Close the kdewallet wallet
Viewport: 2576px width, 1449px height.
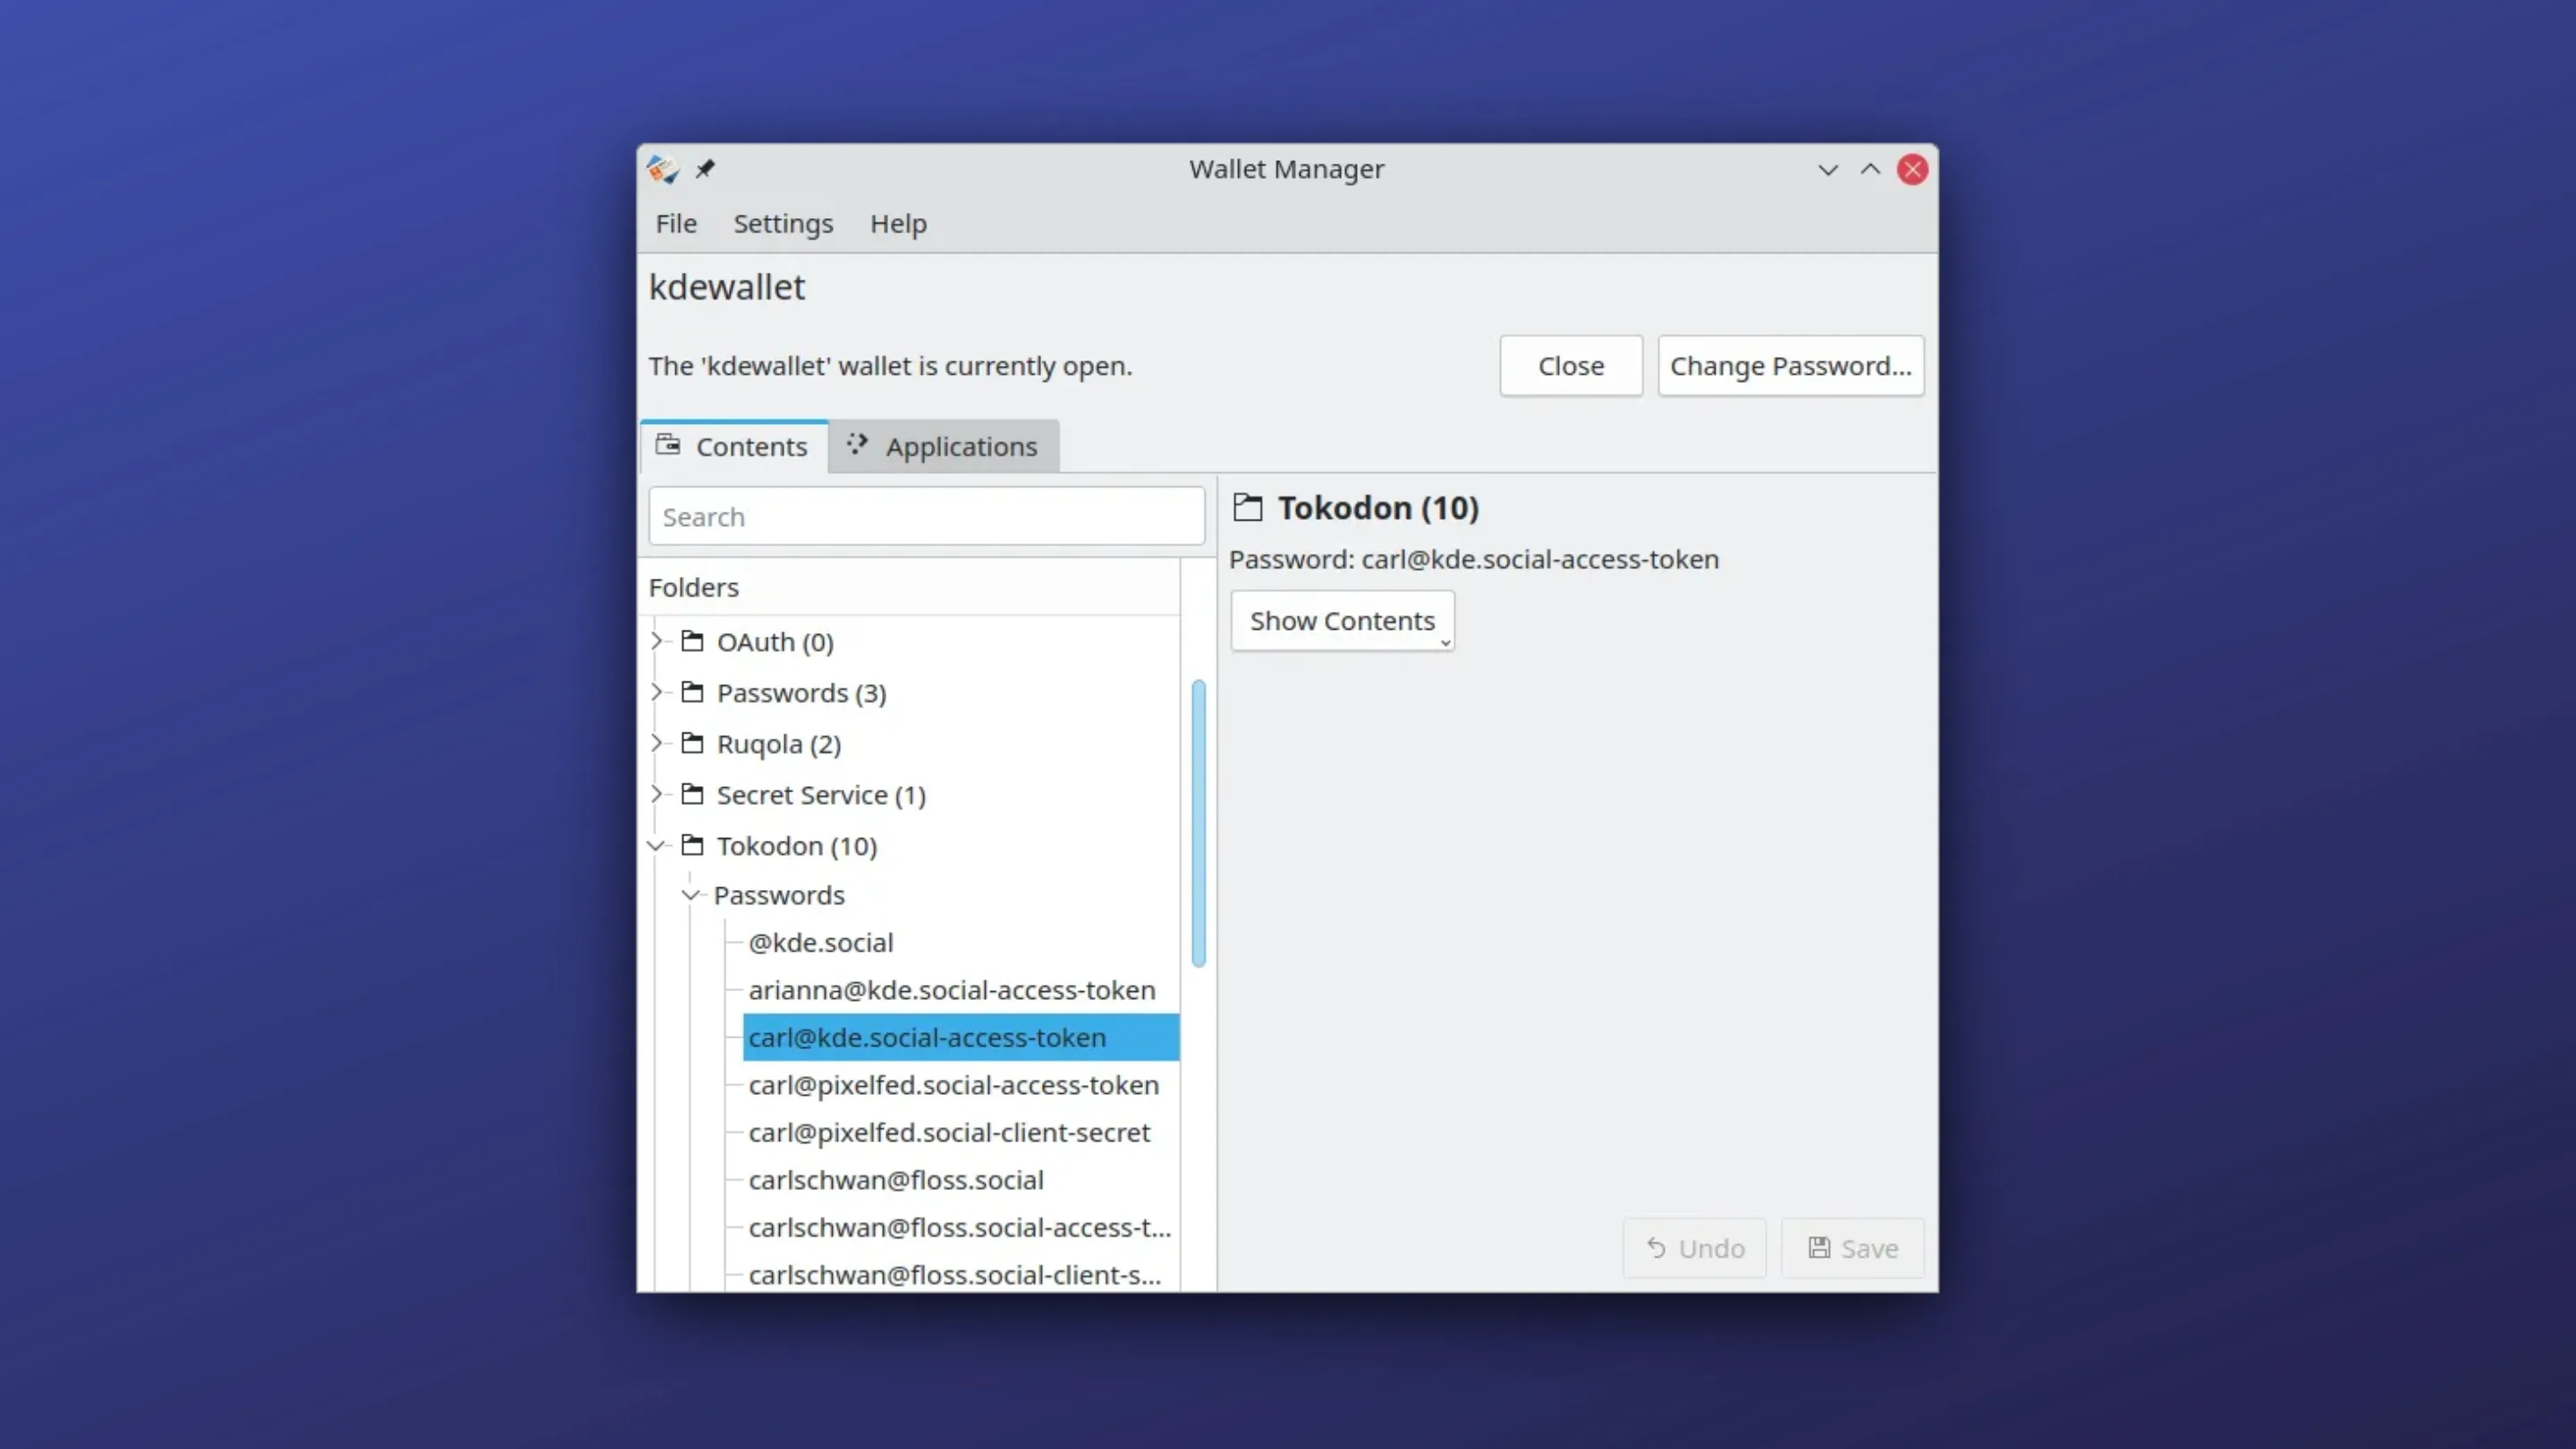click(x=1570, y=365)
